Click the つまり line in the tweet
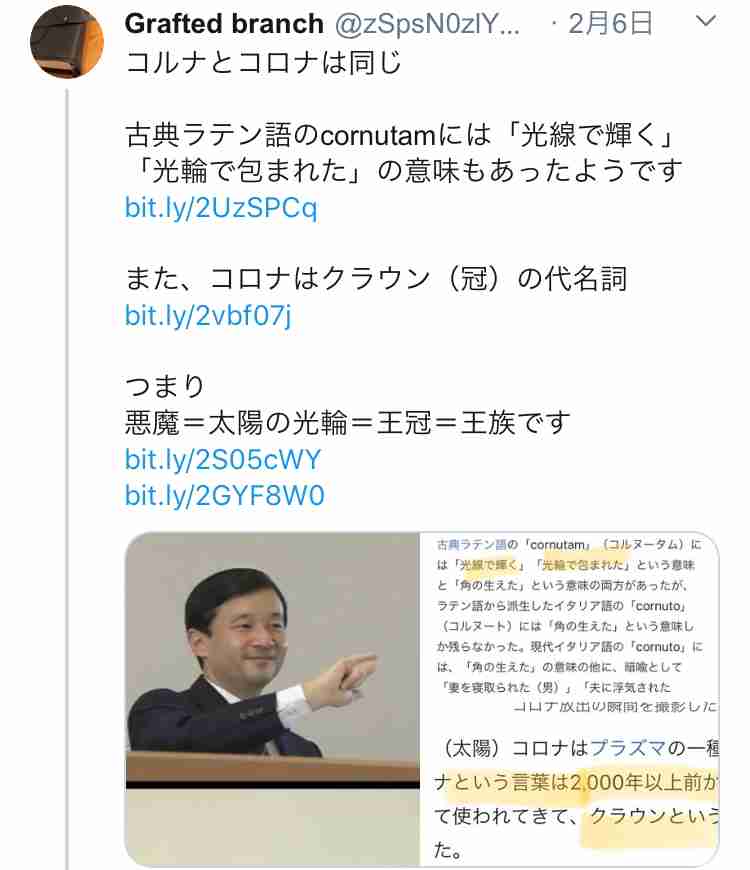 pos(165,386)
